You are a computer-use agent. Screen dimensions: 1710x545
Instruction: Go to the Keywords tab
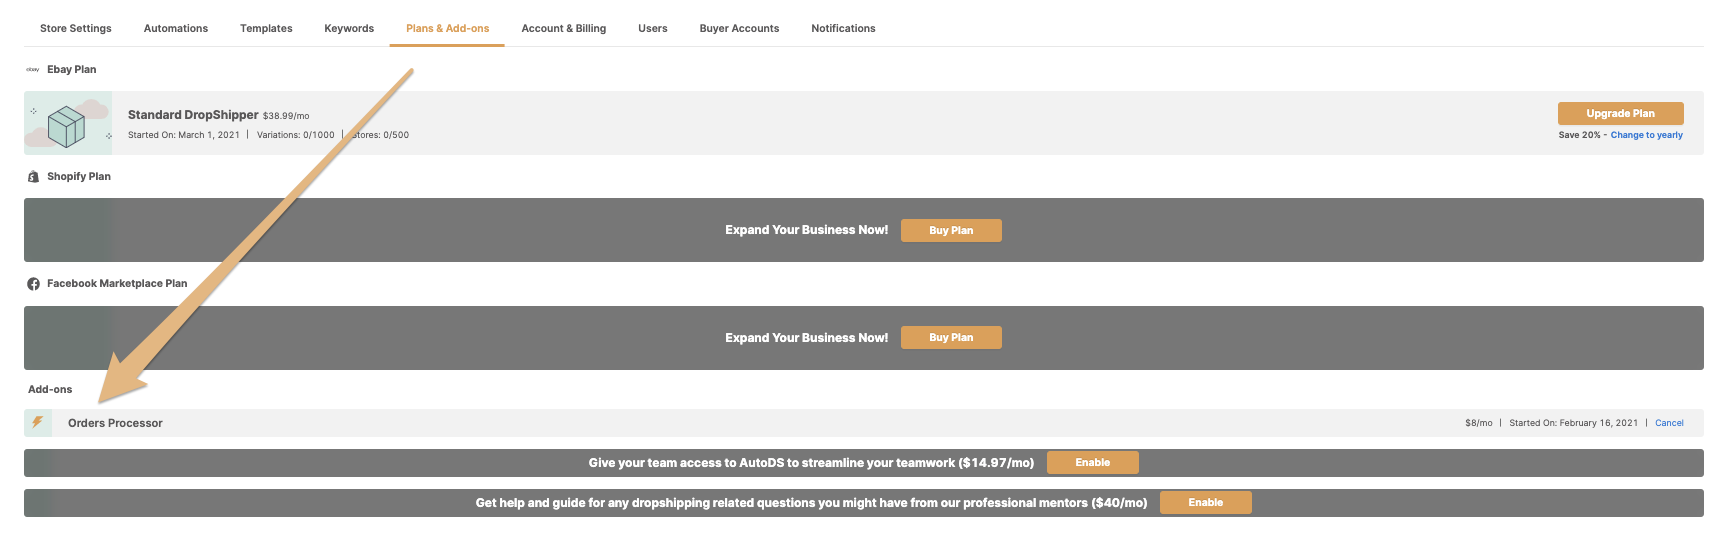pos(349,28)
